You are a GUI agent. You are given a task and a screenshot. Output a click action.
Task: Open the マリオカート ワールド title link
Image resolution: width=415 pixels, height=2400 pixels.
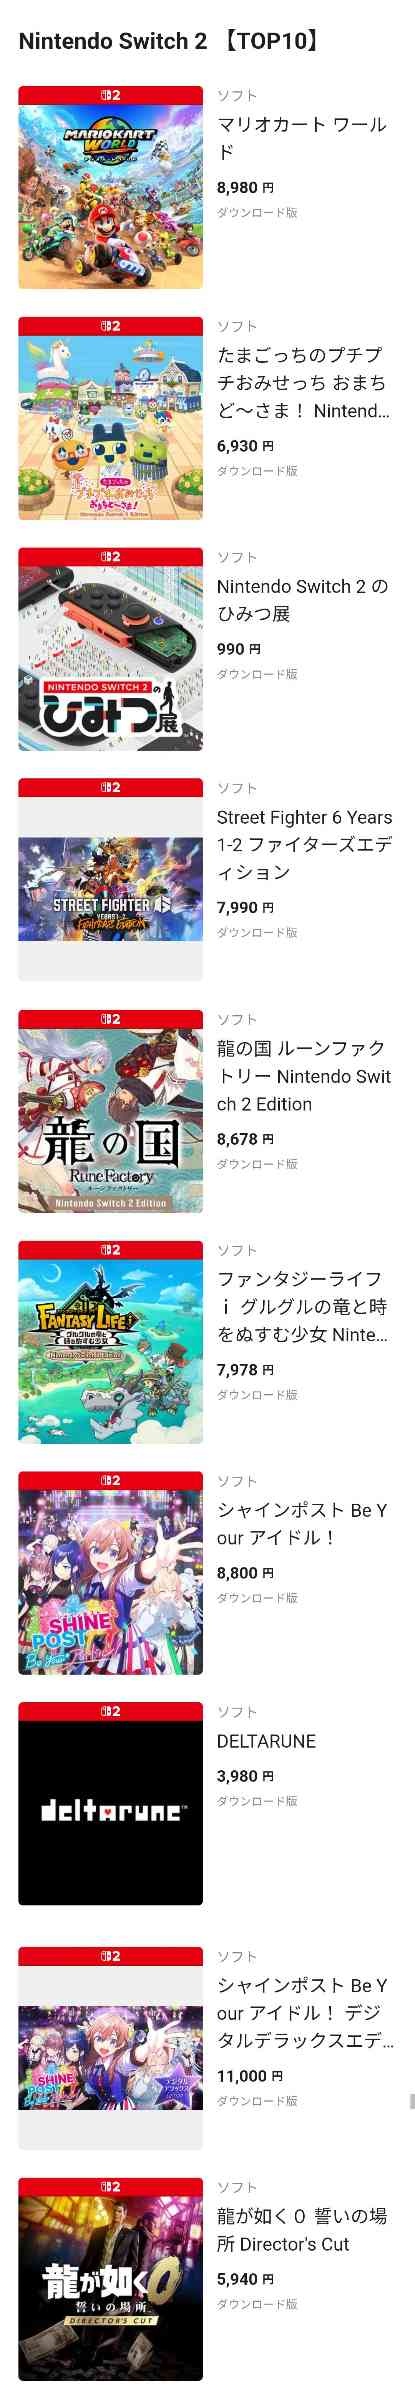coord(302,138)
